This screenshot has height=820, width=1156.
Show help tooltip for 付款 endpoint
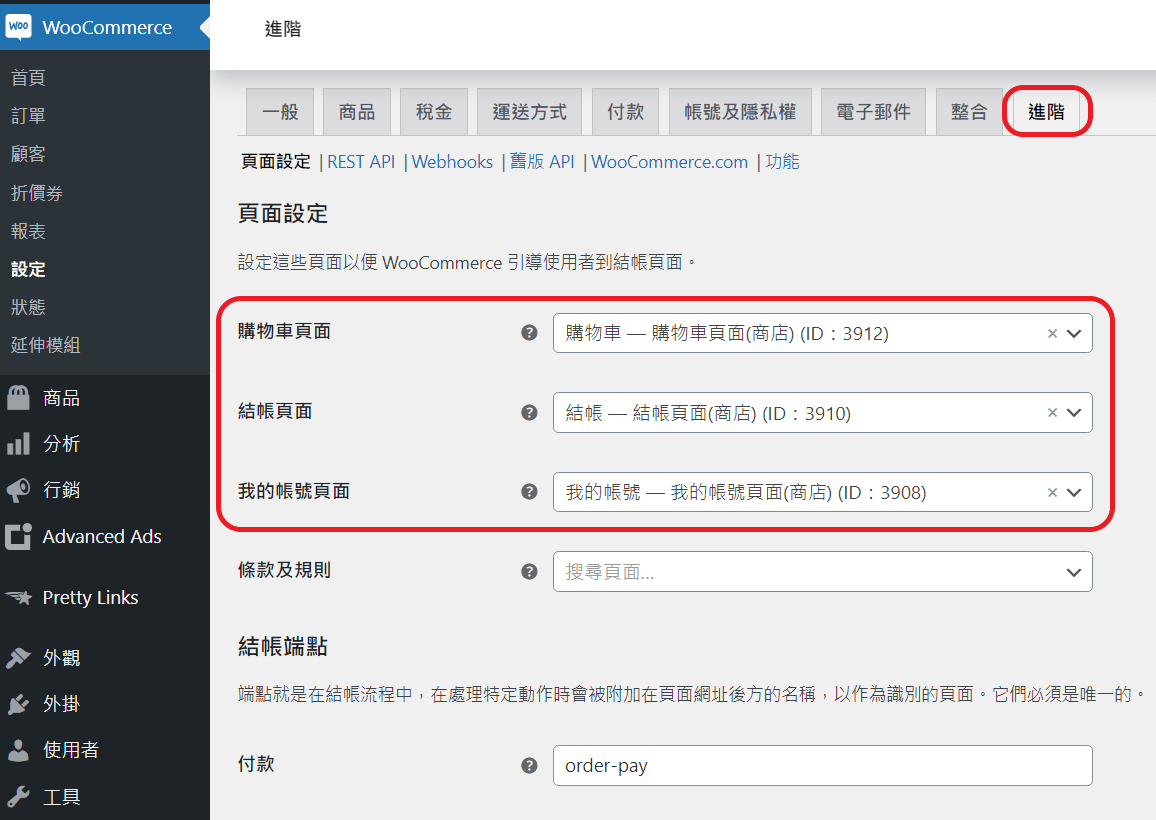(529, 765)
